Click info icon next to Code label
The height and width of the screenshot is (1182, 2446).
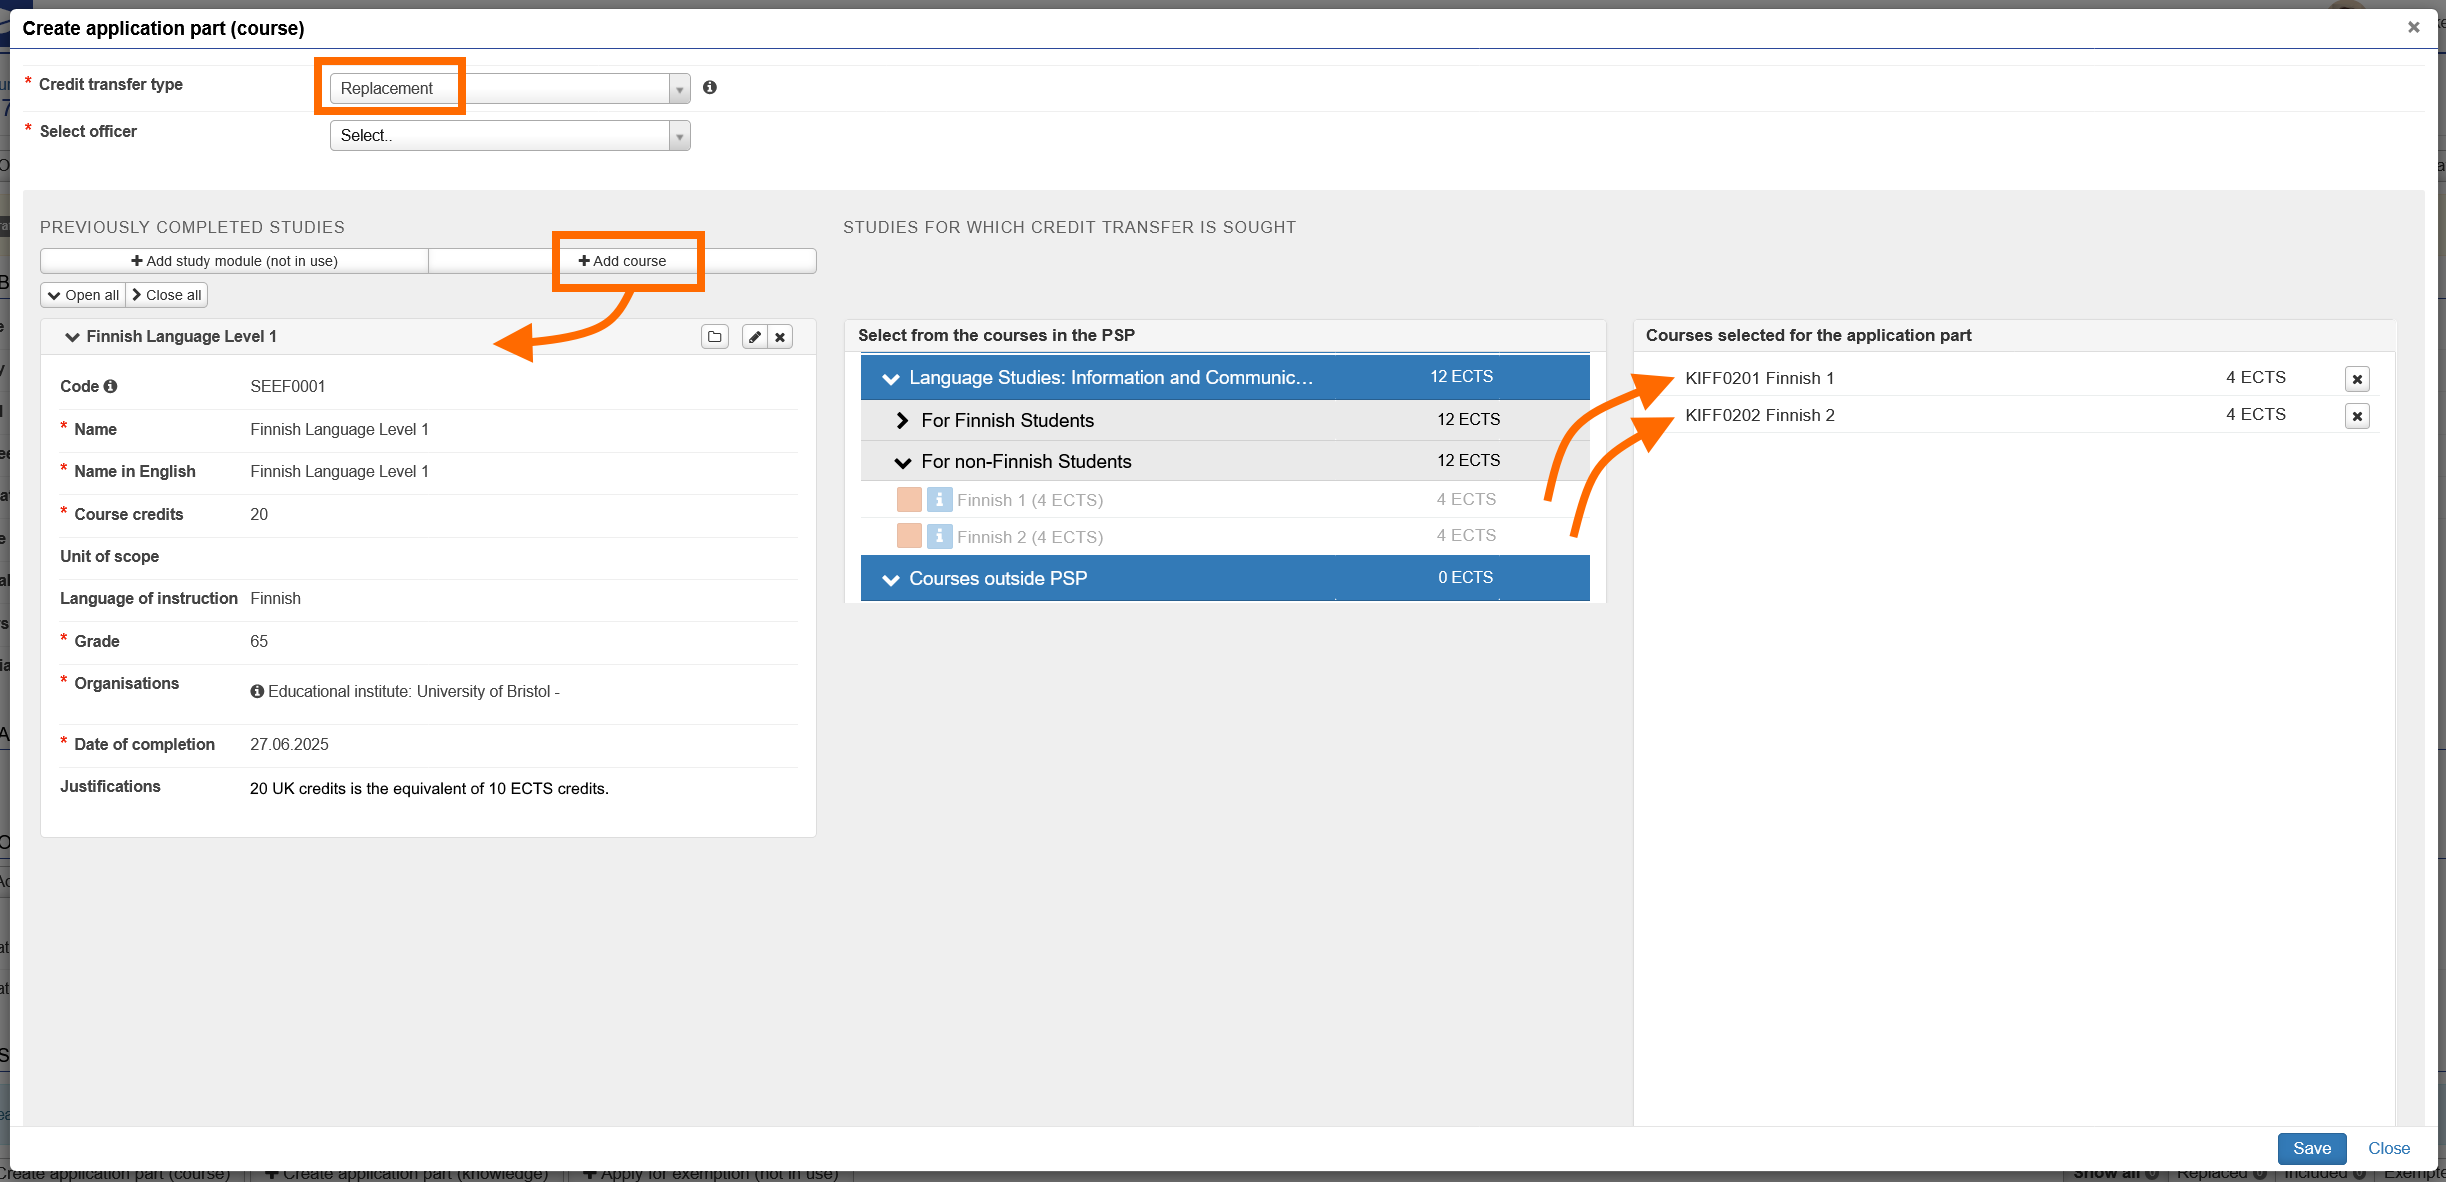111,386
